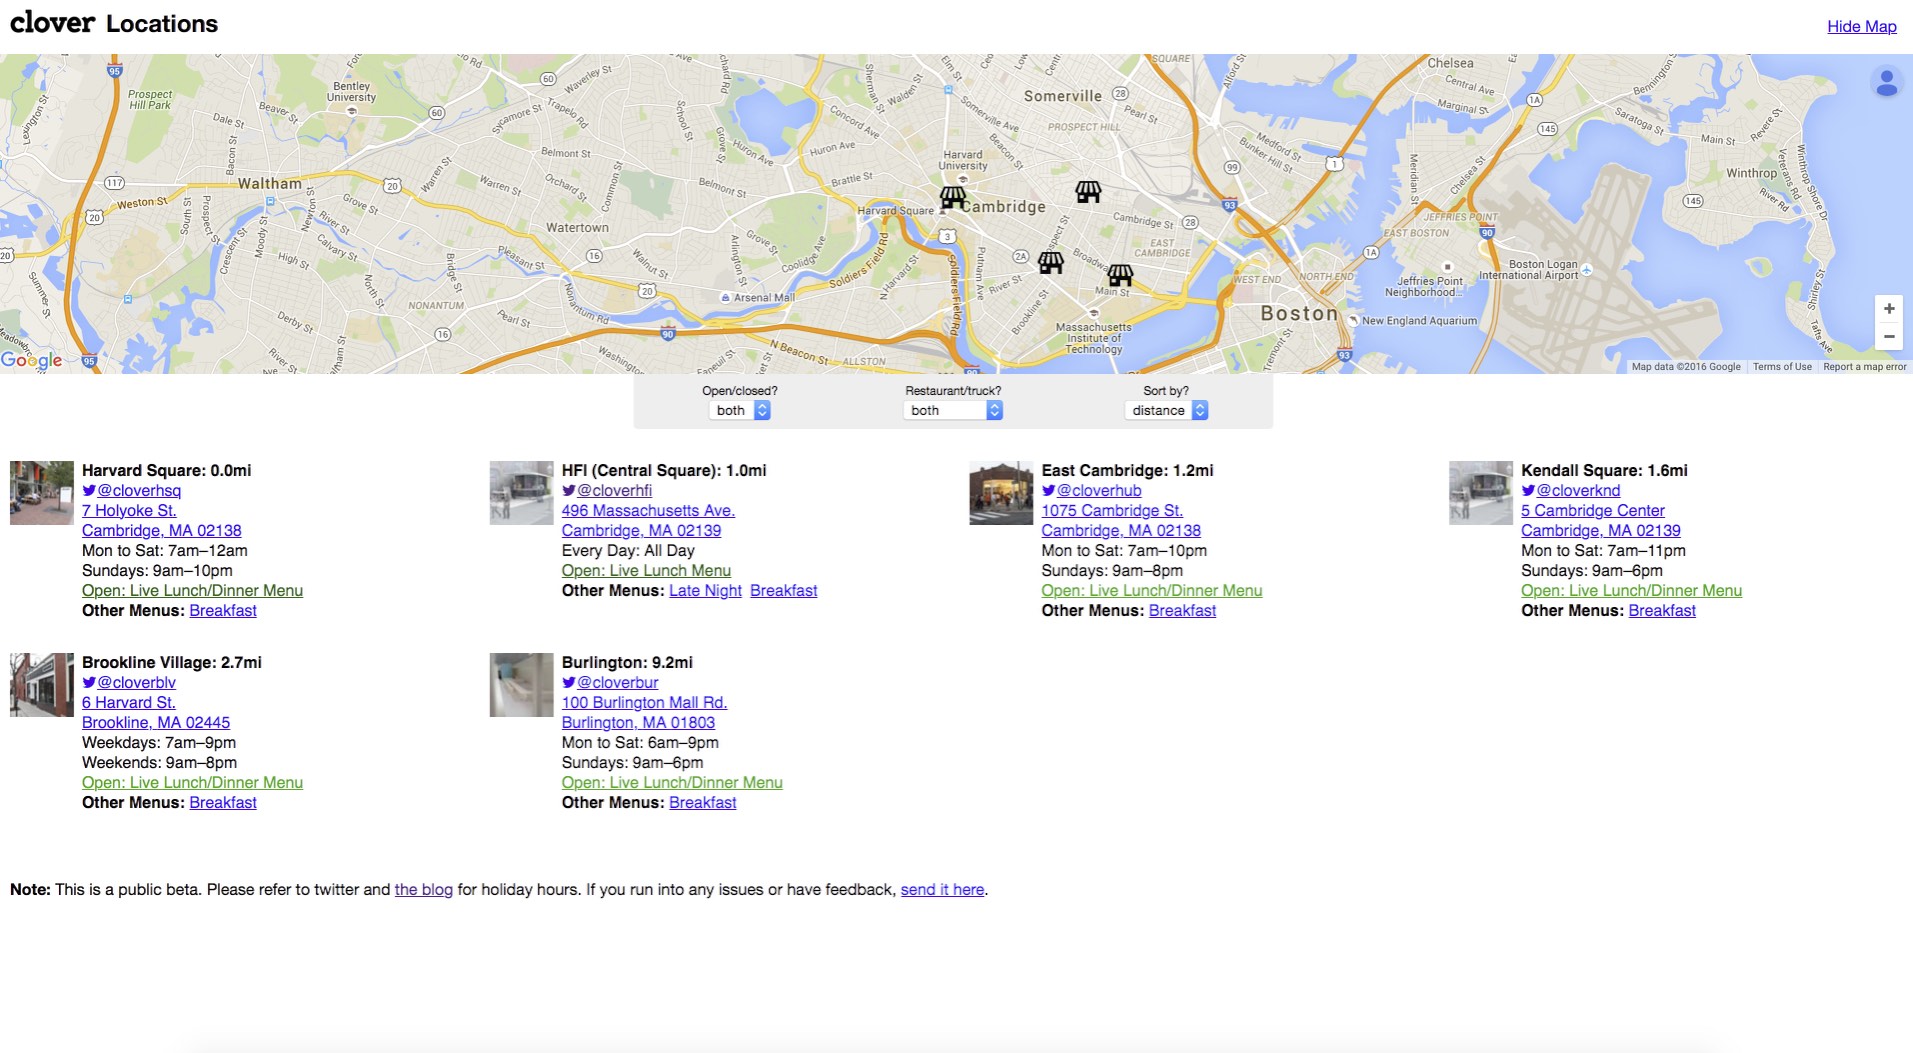Open East Cambridge Live Lunch/Dinner Menu

click(1152, 590)
